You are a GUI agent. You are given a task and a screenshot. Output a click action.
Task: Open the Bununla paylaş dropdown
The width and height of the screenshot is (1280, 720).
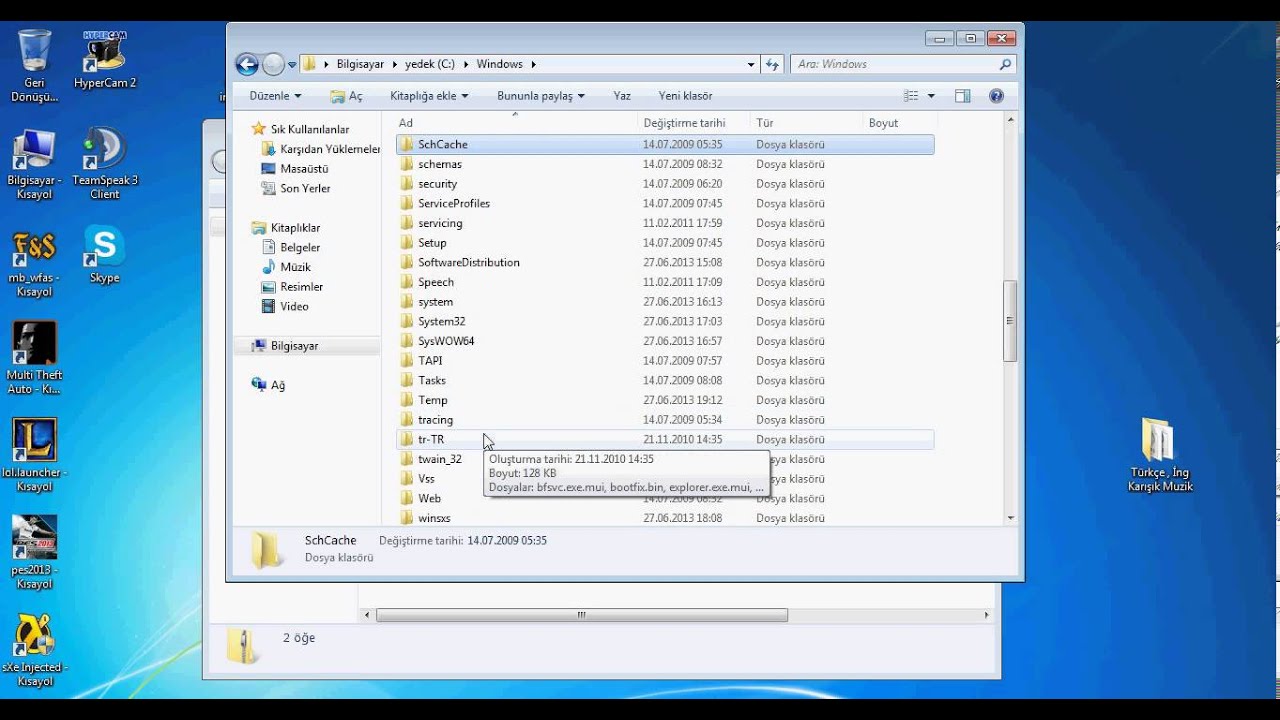click(540, 96)
